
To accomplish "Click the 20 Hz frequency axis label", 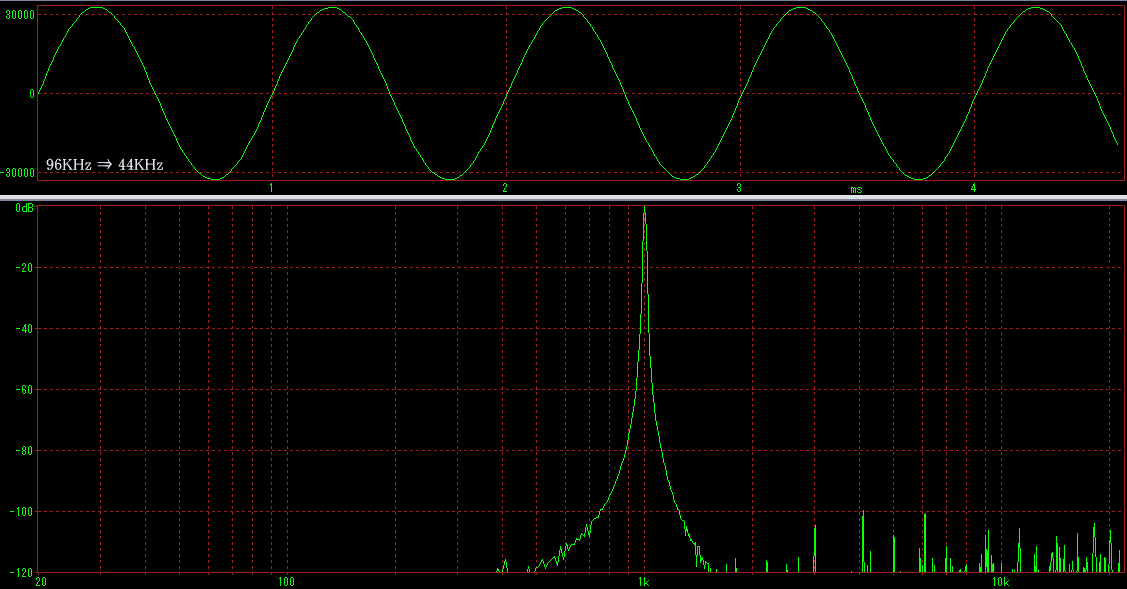I will coord(41,582).
